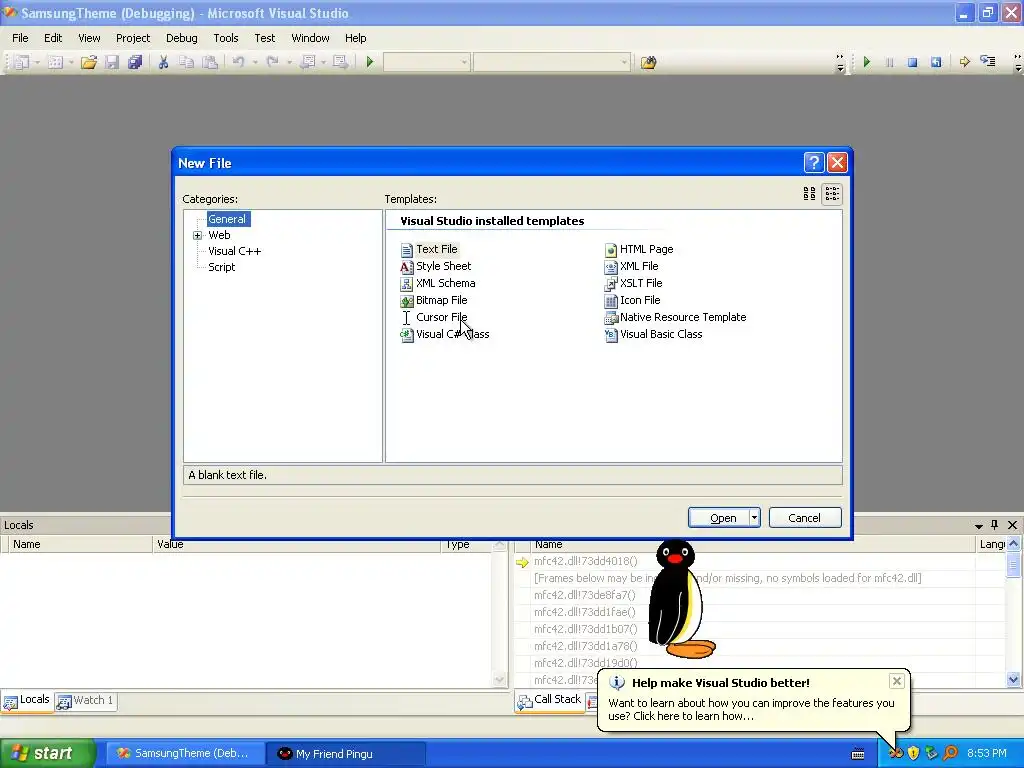Open the solution platforms combo box
This screenshot has height=768, width=1024.
551,62
